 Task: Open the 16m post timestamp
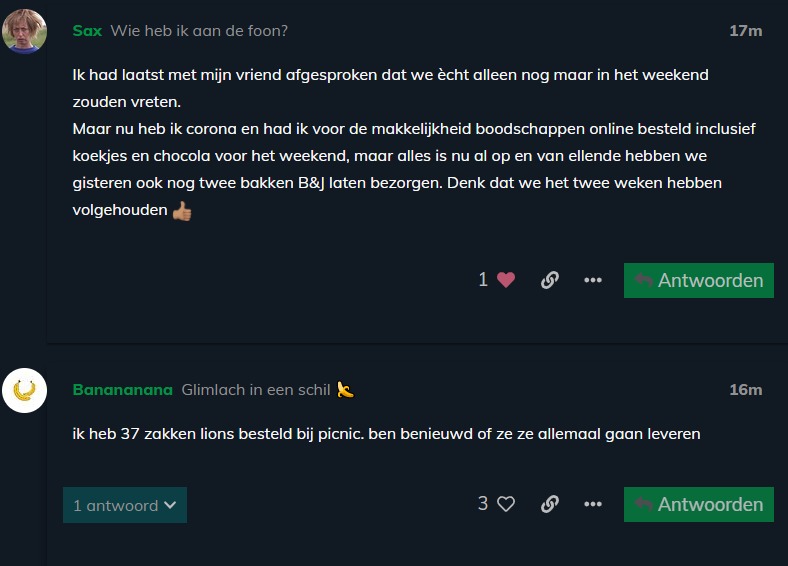(x=746, y=390)
